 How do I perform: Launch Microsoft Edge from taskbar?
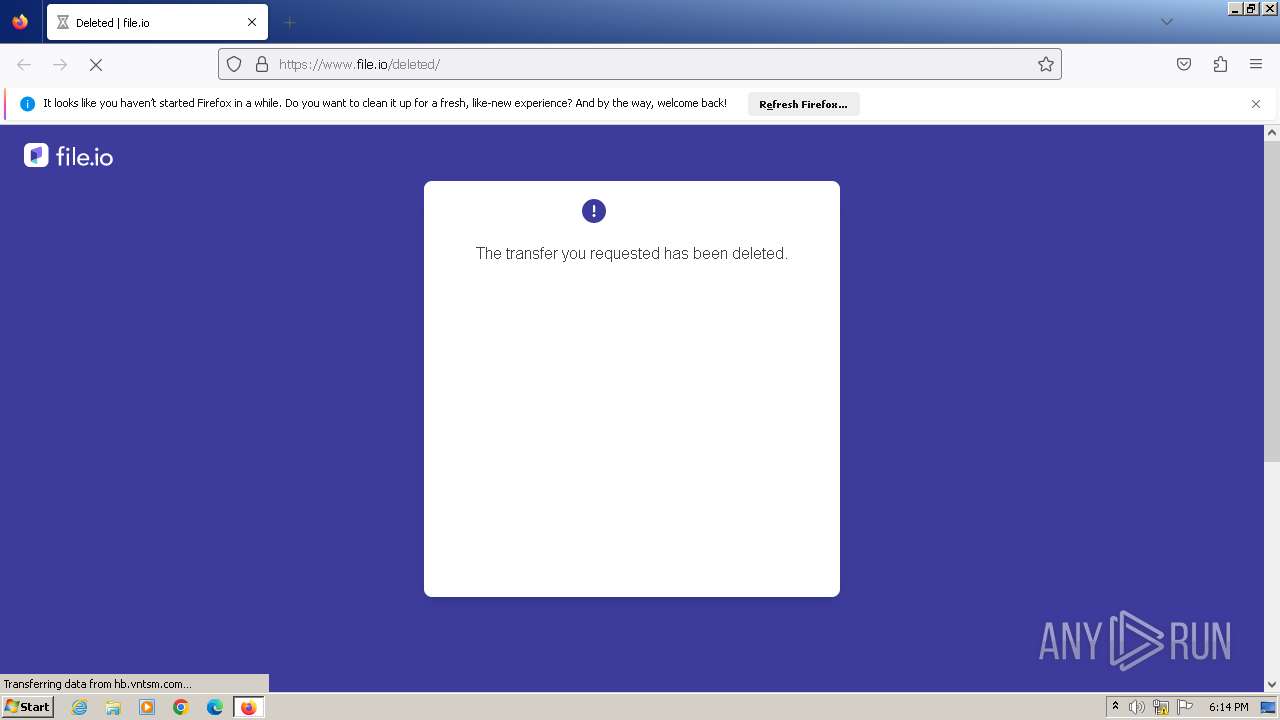click(215, 707)
